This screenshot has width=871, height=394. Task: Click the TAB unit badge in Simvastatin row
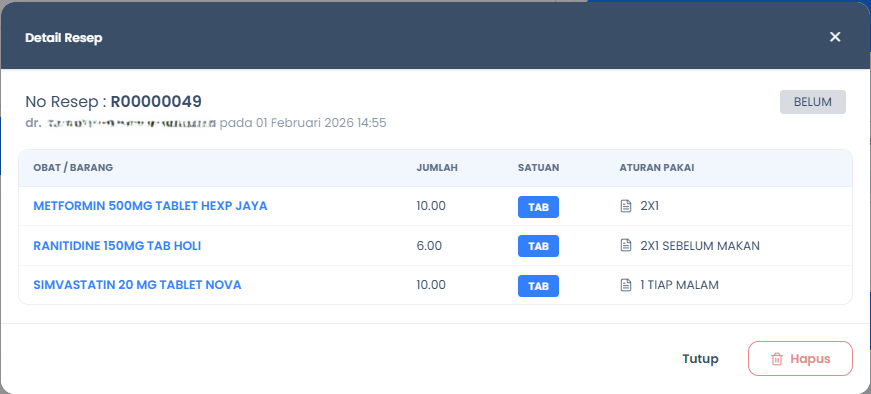tap(538, 286)
